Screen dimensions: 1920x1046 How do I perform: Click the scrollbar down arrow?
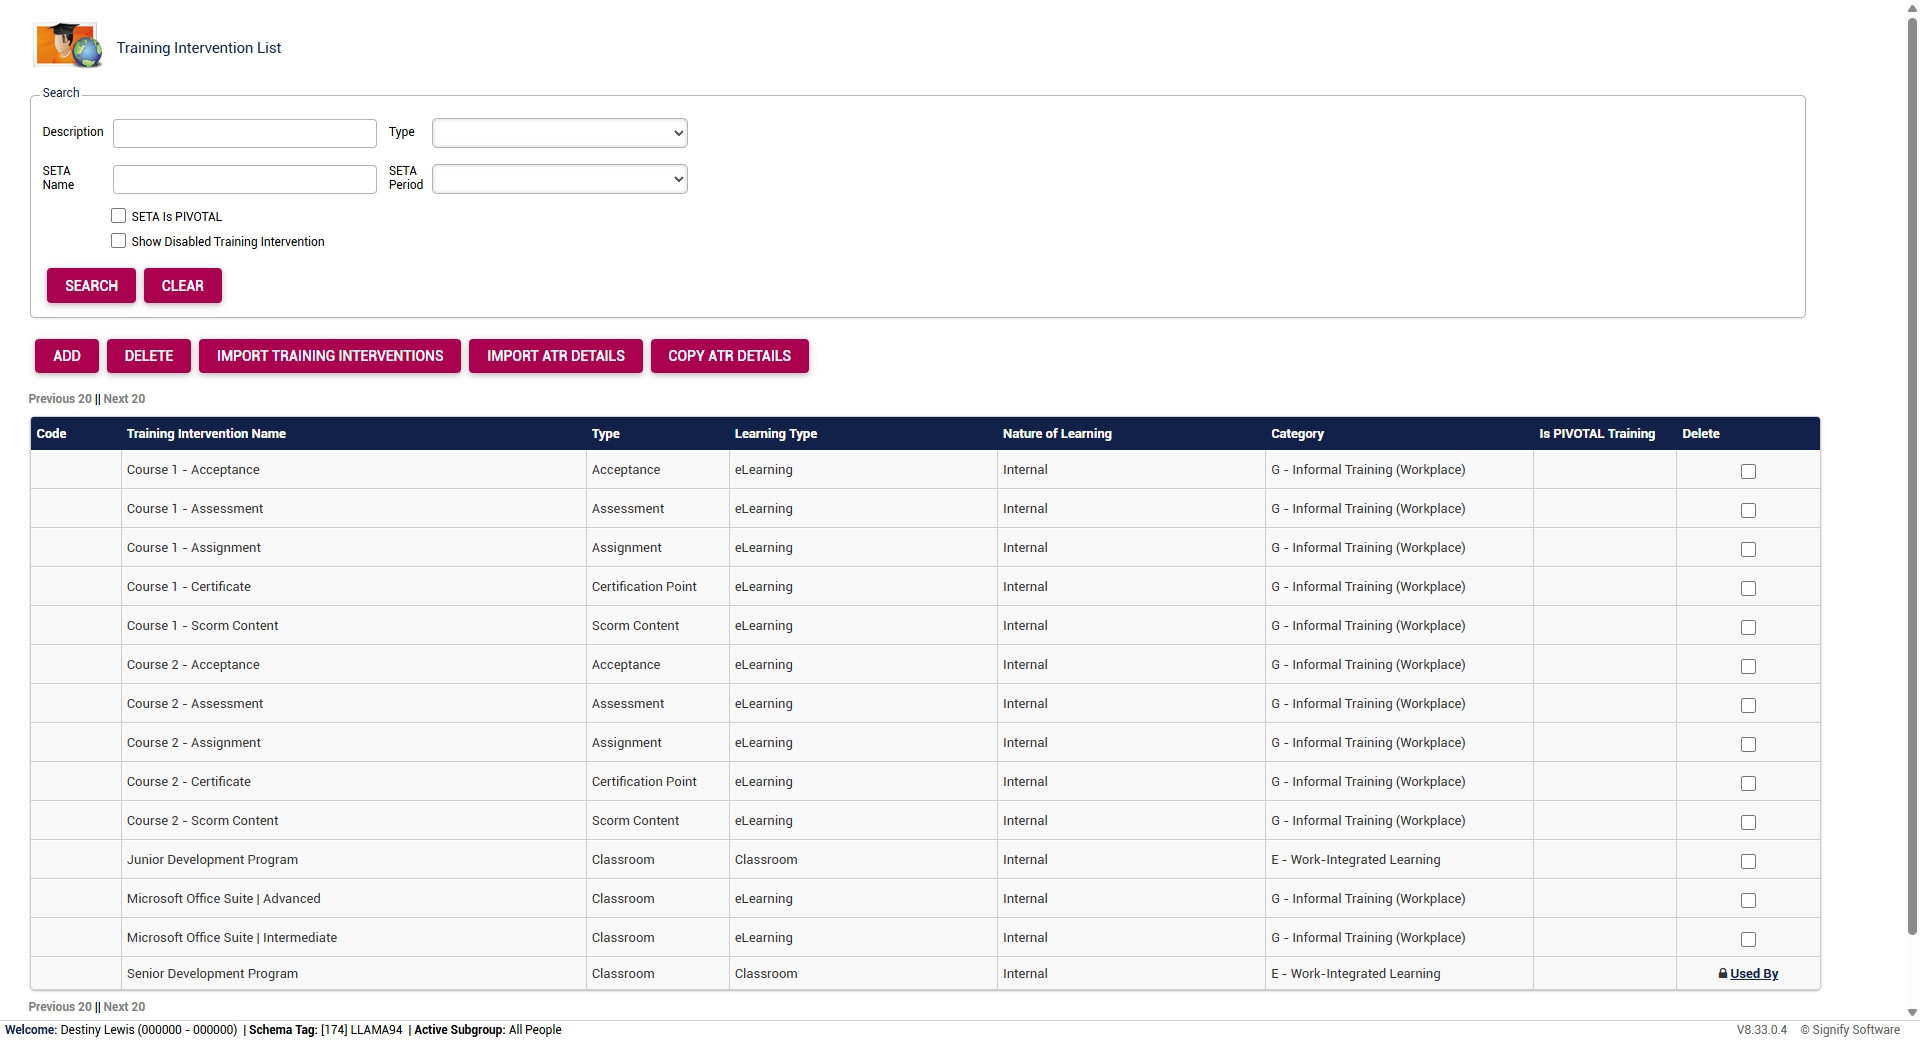(1912, 1012)
